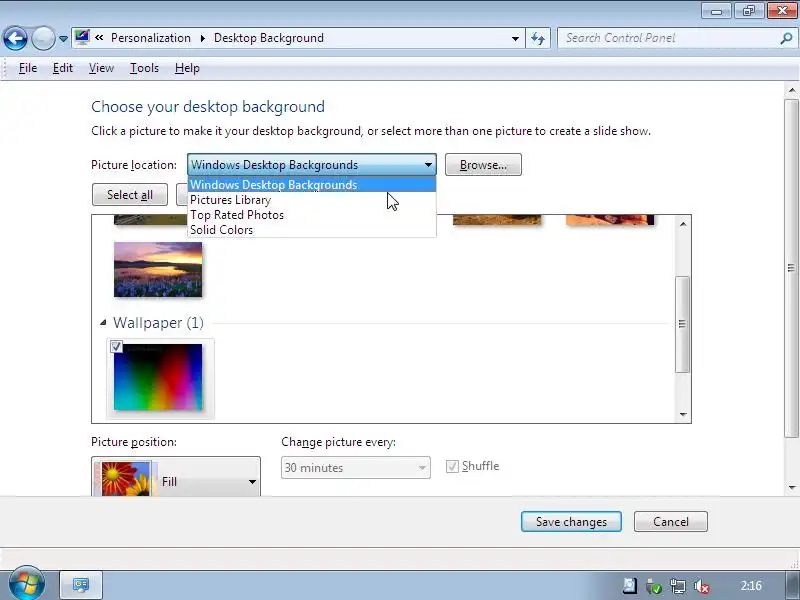Open the File menu

click(x=28, y=68)
